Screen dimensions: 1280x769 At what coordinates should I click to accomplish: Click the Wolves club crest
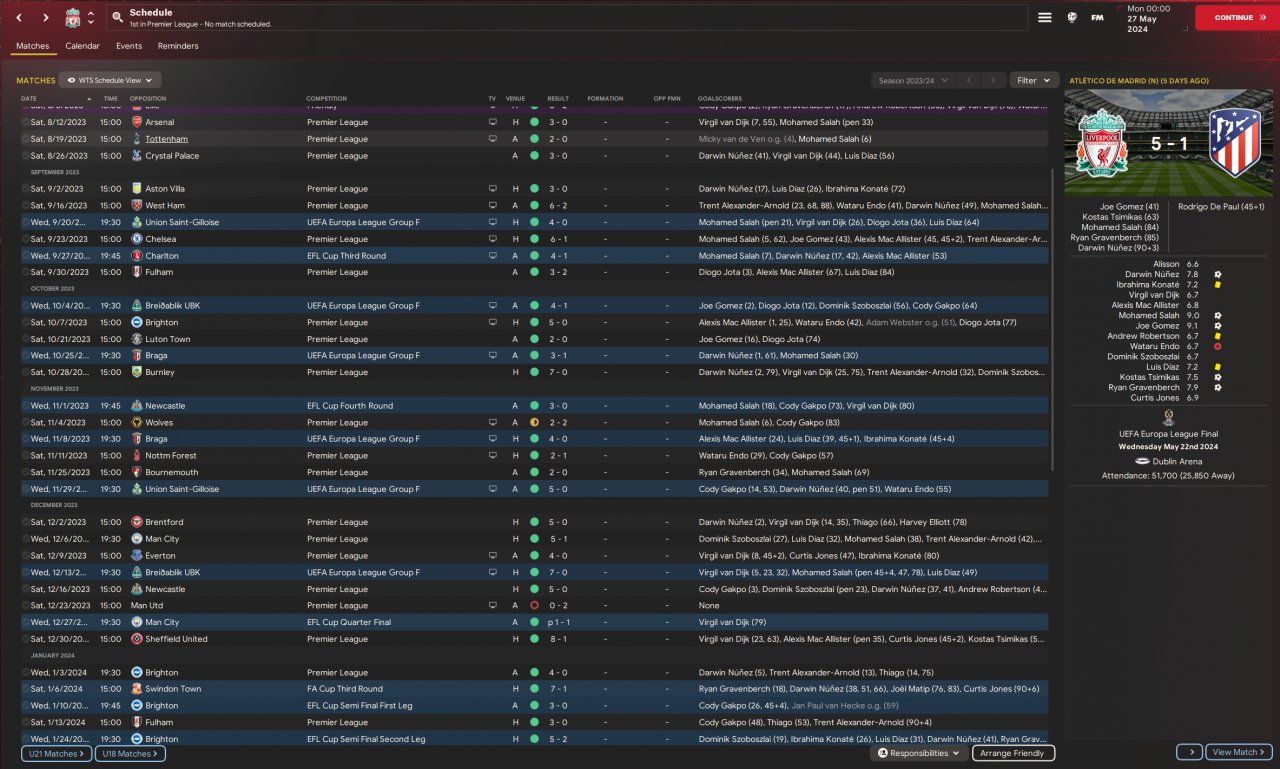(x=137, y=423)
